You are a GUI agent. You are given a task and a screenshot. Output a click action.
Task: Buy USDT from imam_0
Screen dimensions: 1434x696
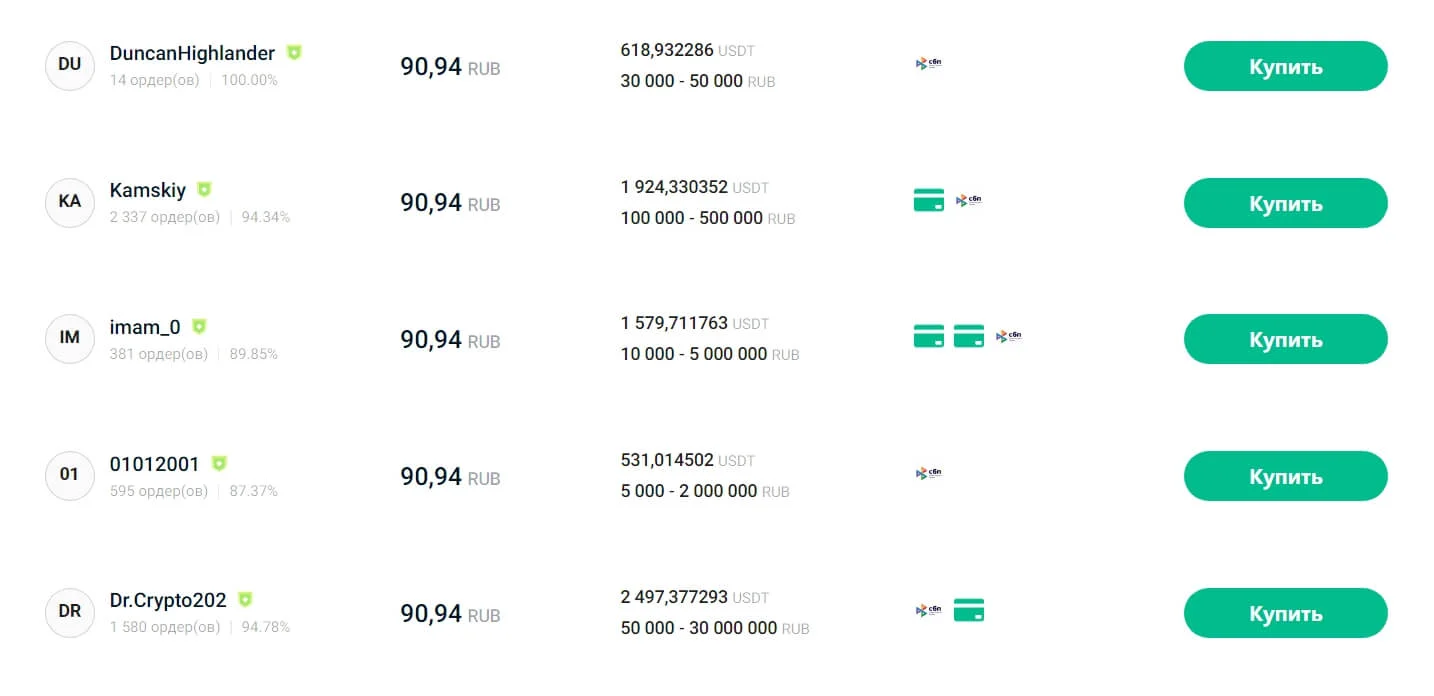click(1285, 340)
